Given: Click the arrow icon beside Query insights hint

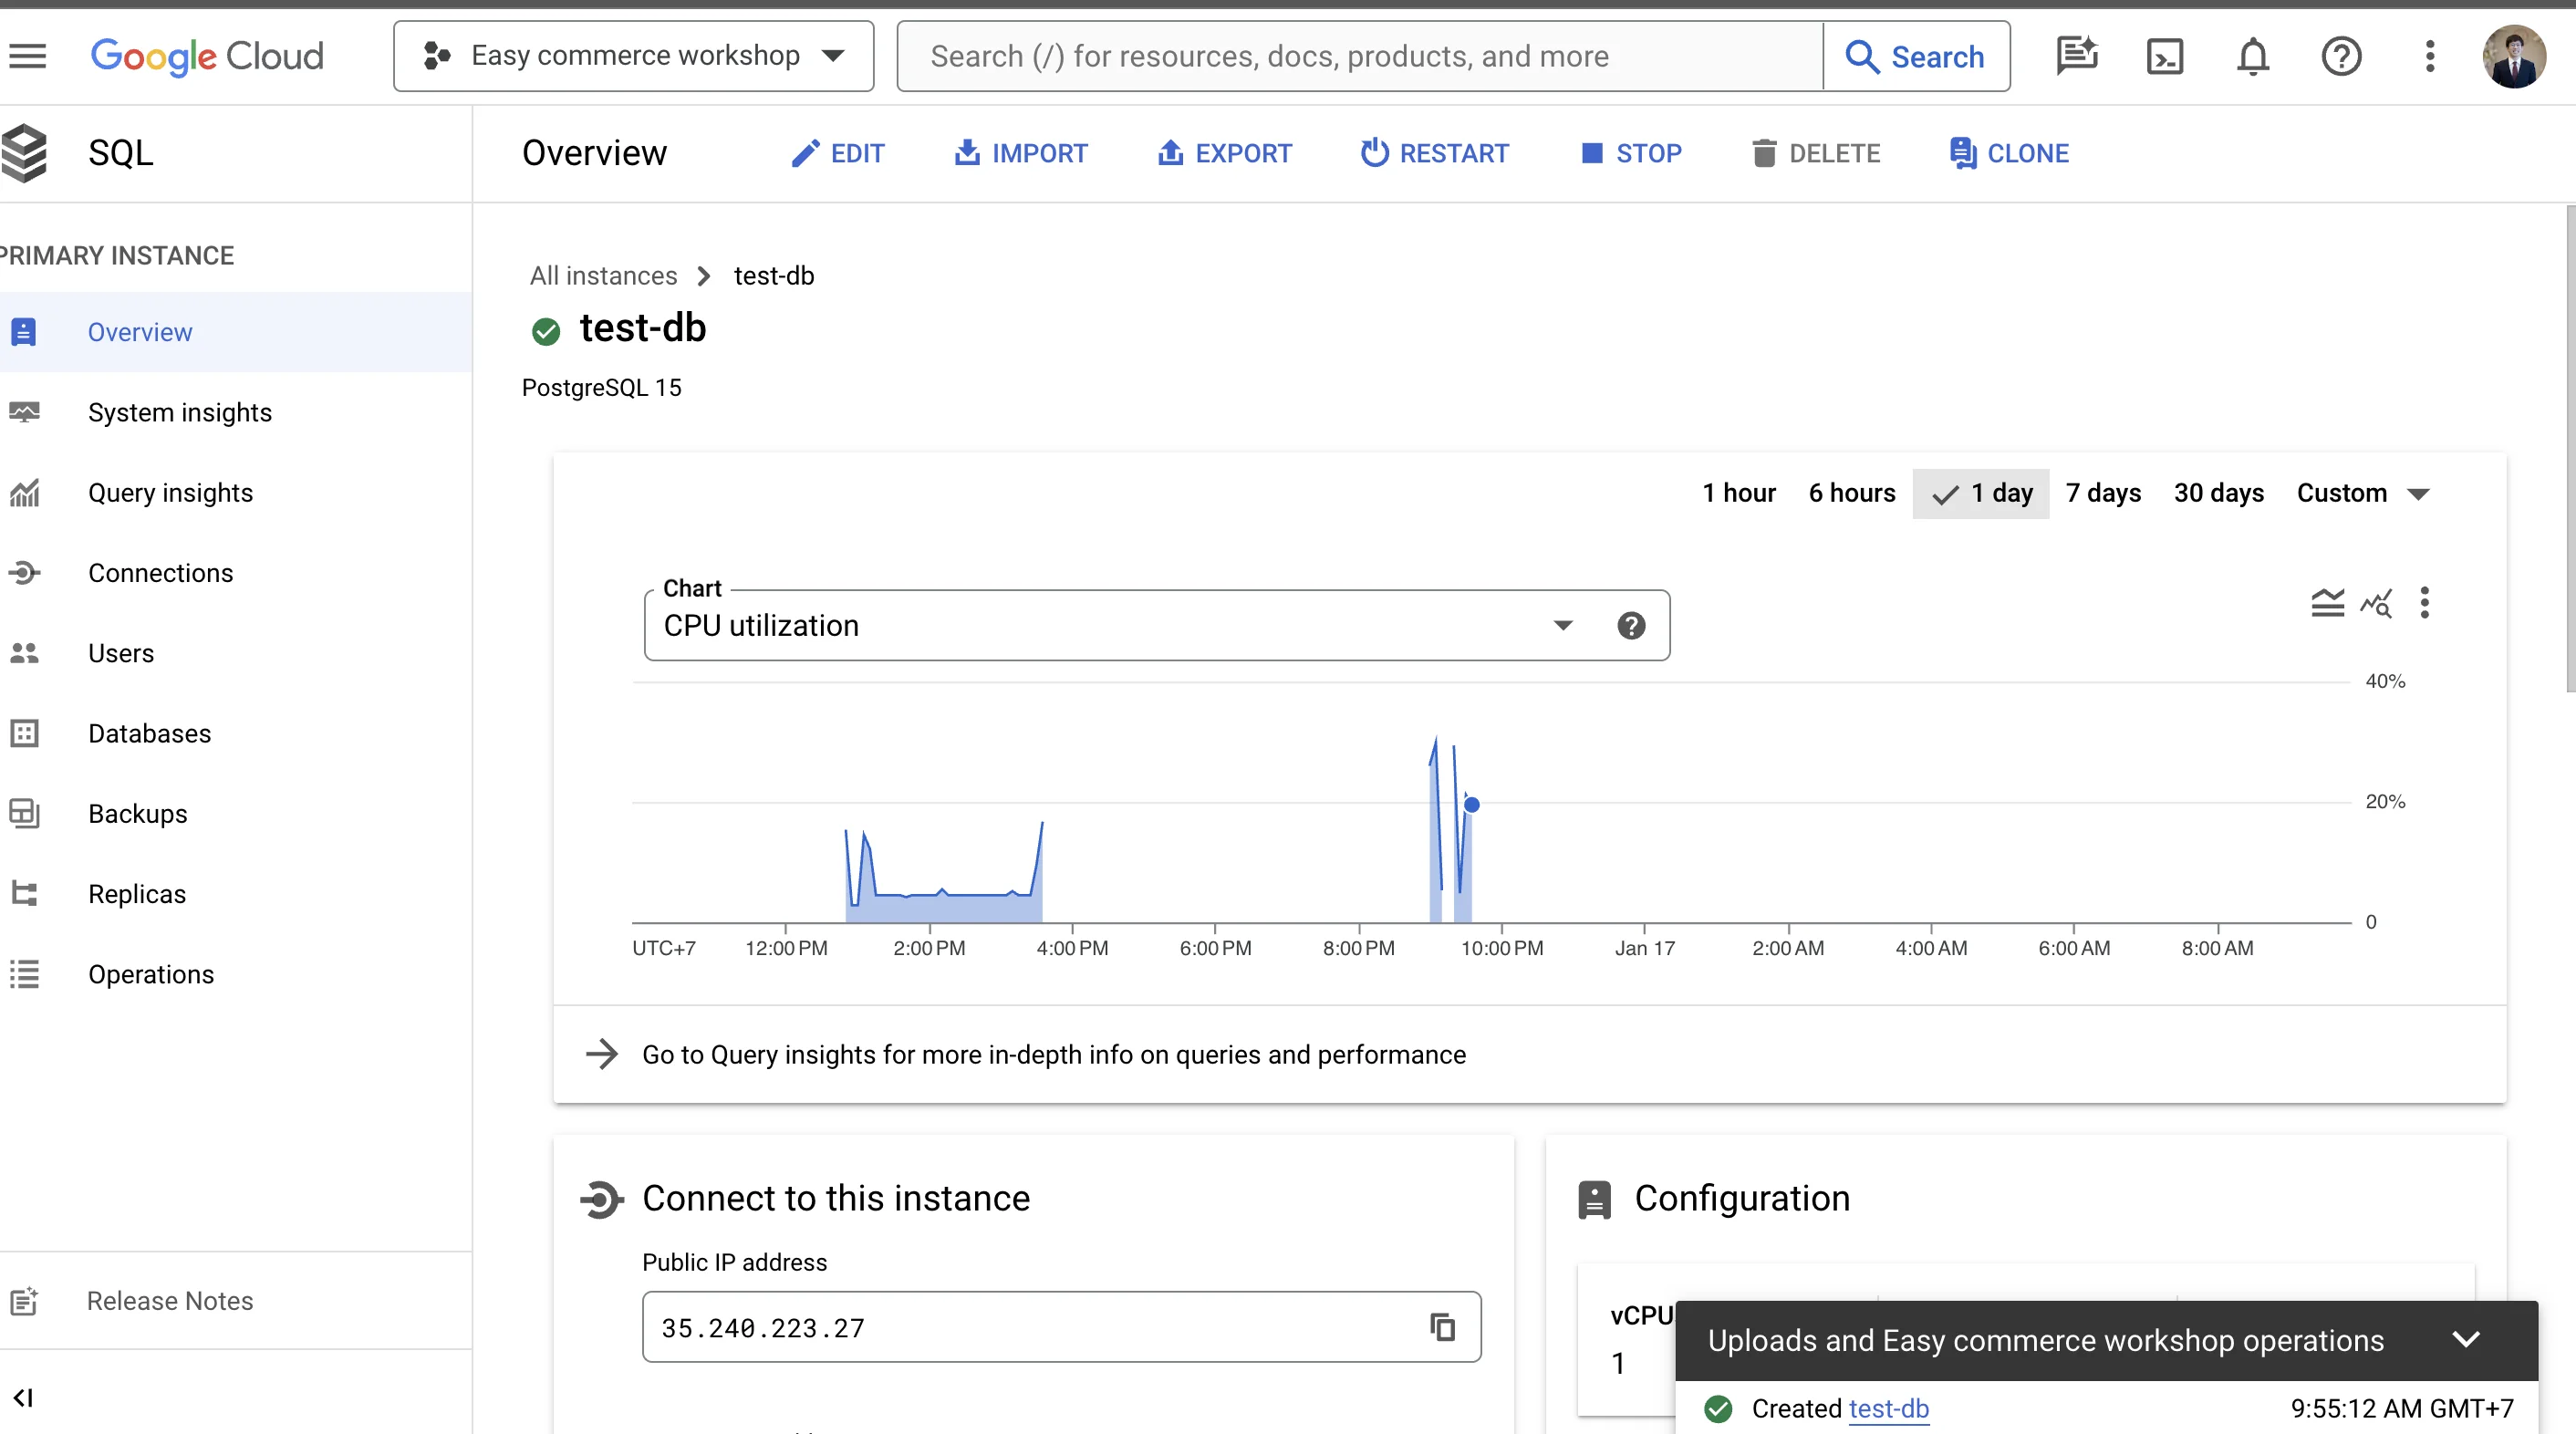Looking at the screenshot, I should [x=602, y=1054].
